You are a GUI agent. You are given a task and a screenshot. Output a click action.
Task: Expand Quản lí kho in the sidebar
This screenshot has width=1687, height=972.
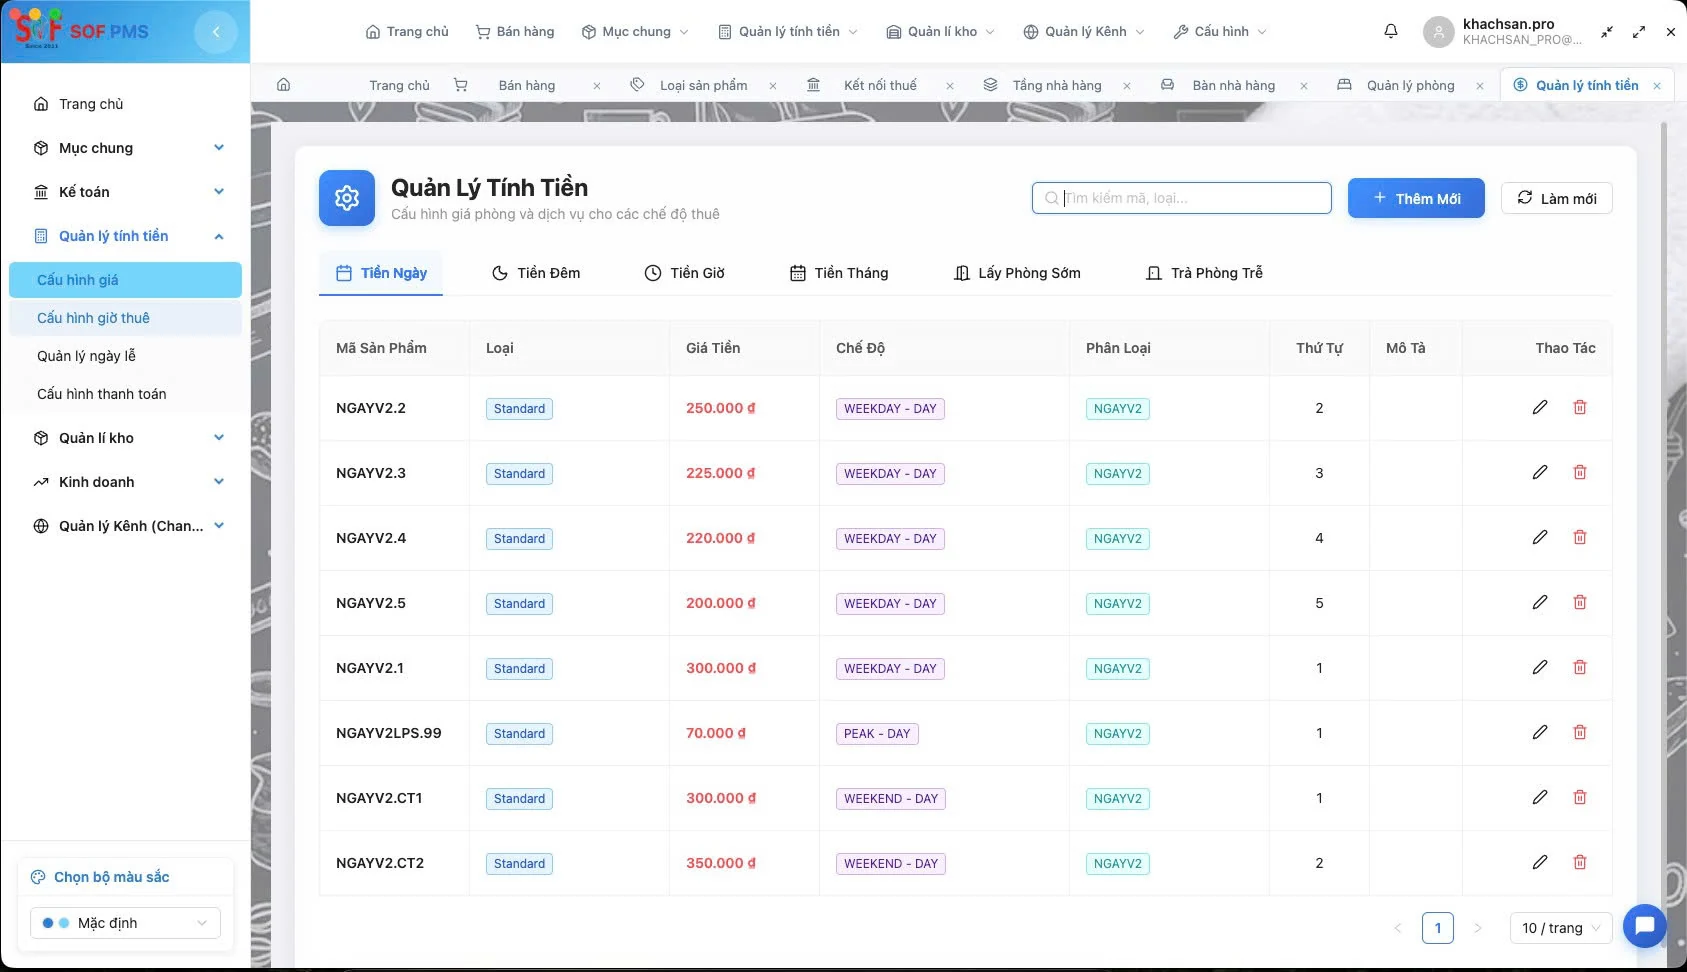pos(128,438)
